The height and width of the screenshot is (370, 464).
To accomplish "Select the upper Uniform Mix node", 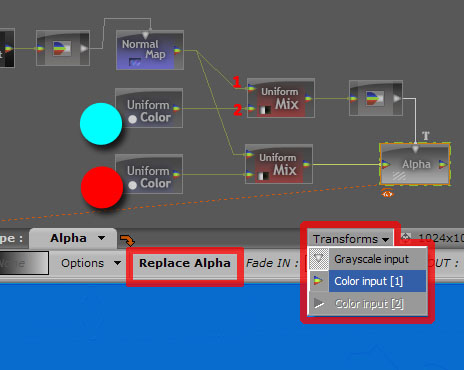I will [281, 98].
